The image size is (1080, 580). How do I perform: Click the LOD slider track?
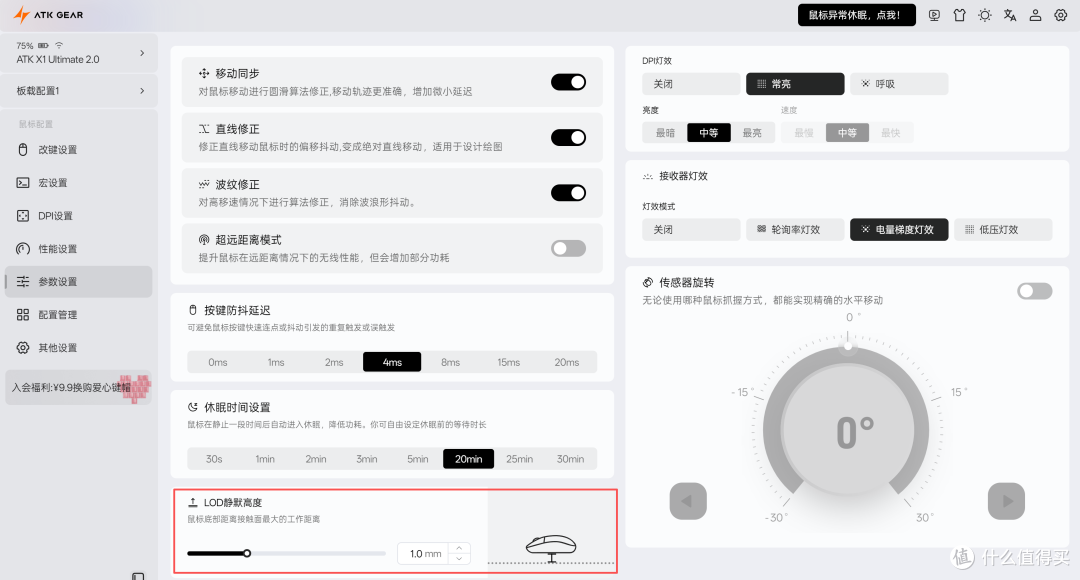point(287,553)
